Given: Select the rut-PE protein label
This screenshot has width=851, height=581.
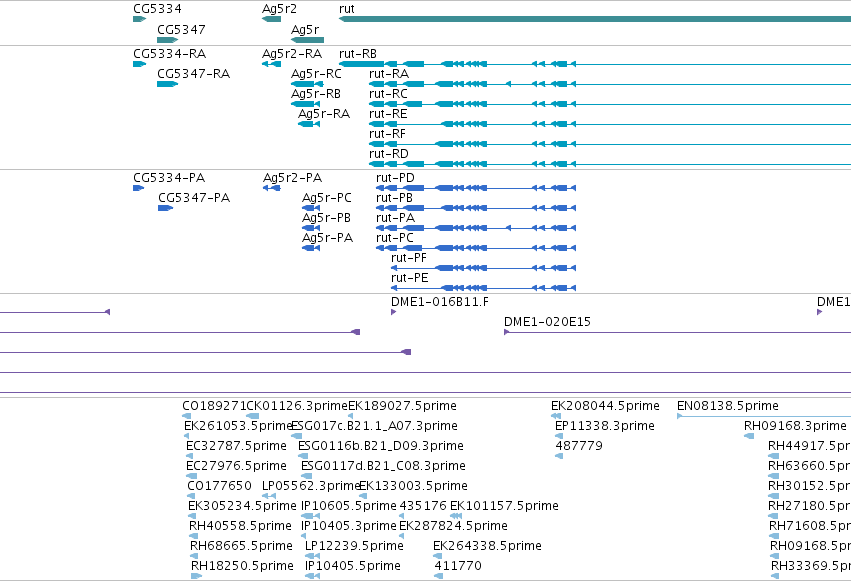Looking at the screenshot, I should pyautogui.click(x=410, y=278).
